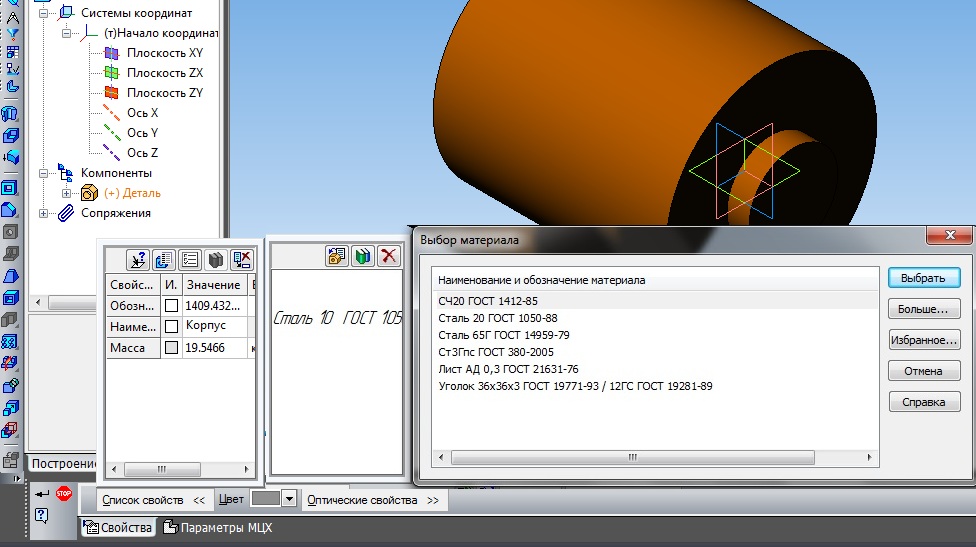Viewport: 976px width, 547px height.
Task: Collapse the (т)Начало координат node
Action: (66, 33)
